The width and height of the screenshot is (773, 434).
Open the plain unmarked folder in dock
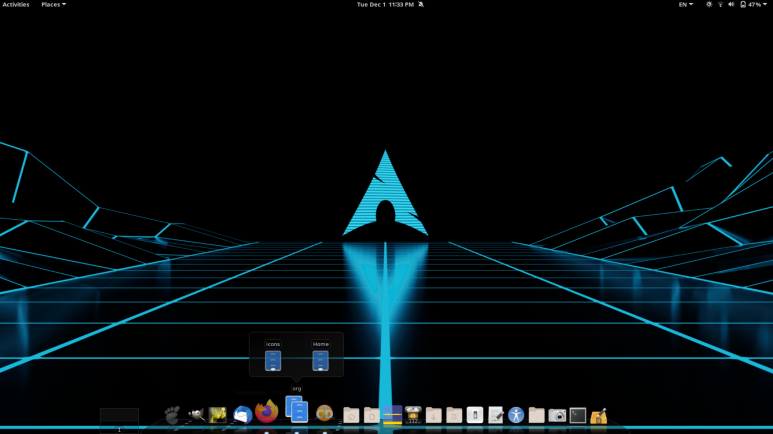536,415
